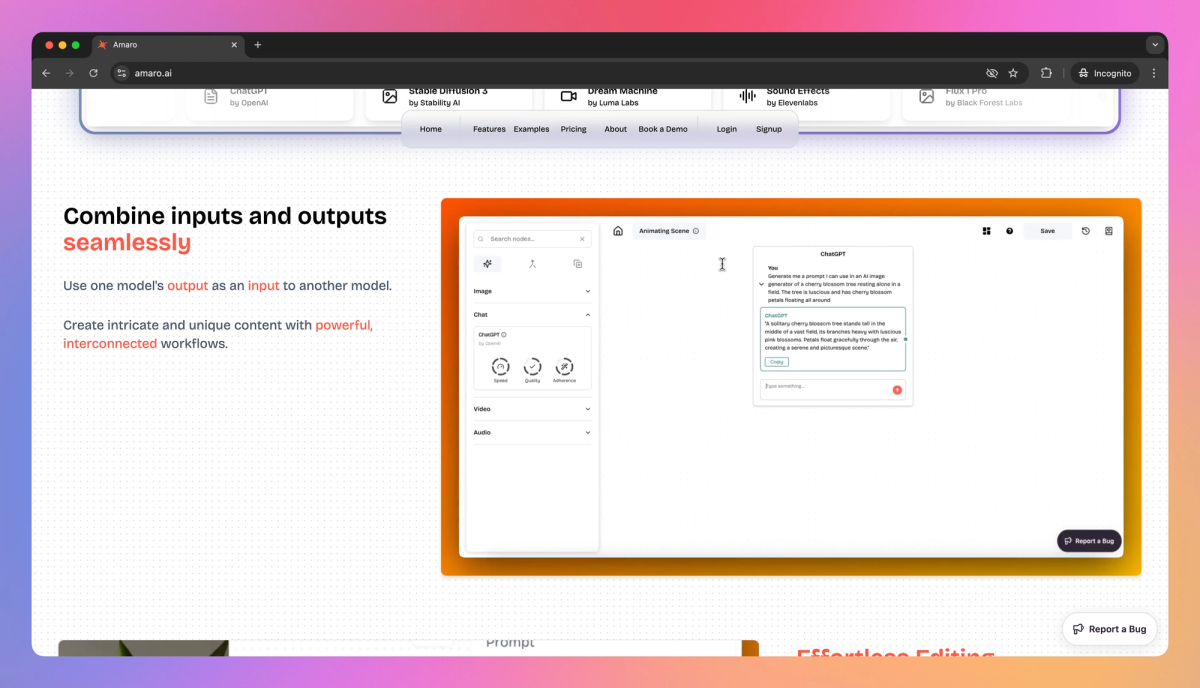Screen dimensions: 1200x688
Task: Click the Adherence gauge icon
Action: click(565, 367)
